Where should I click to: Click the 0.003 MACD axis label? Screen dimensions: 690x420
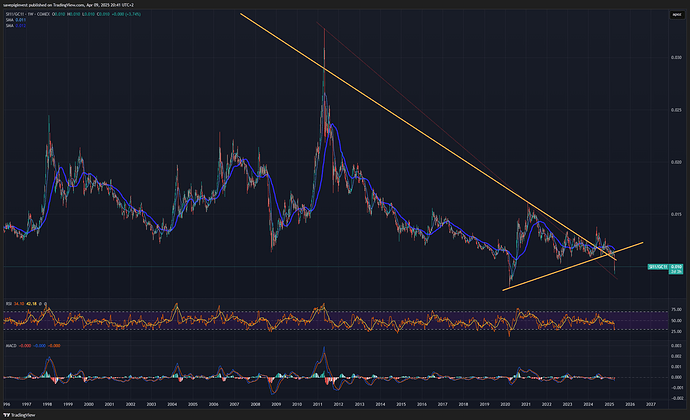pos(676,346)
